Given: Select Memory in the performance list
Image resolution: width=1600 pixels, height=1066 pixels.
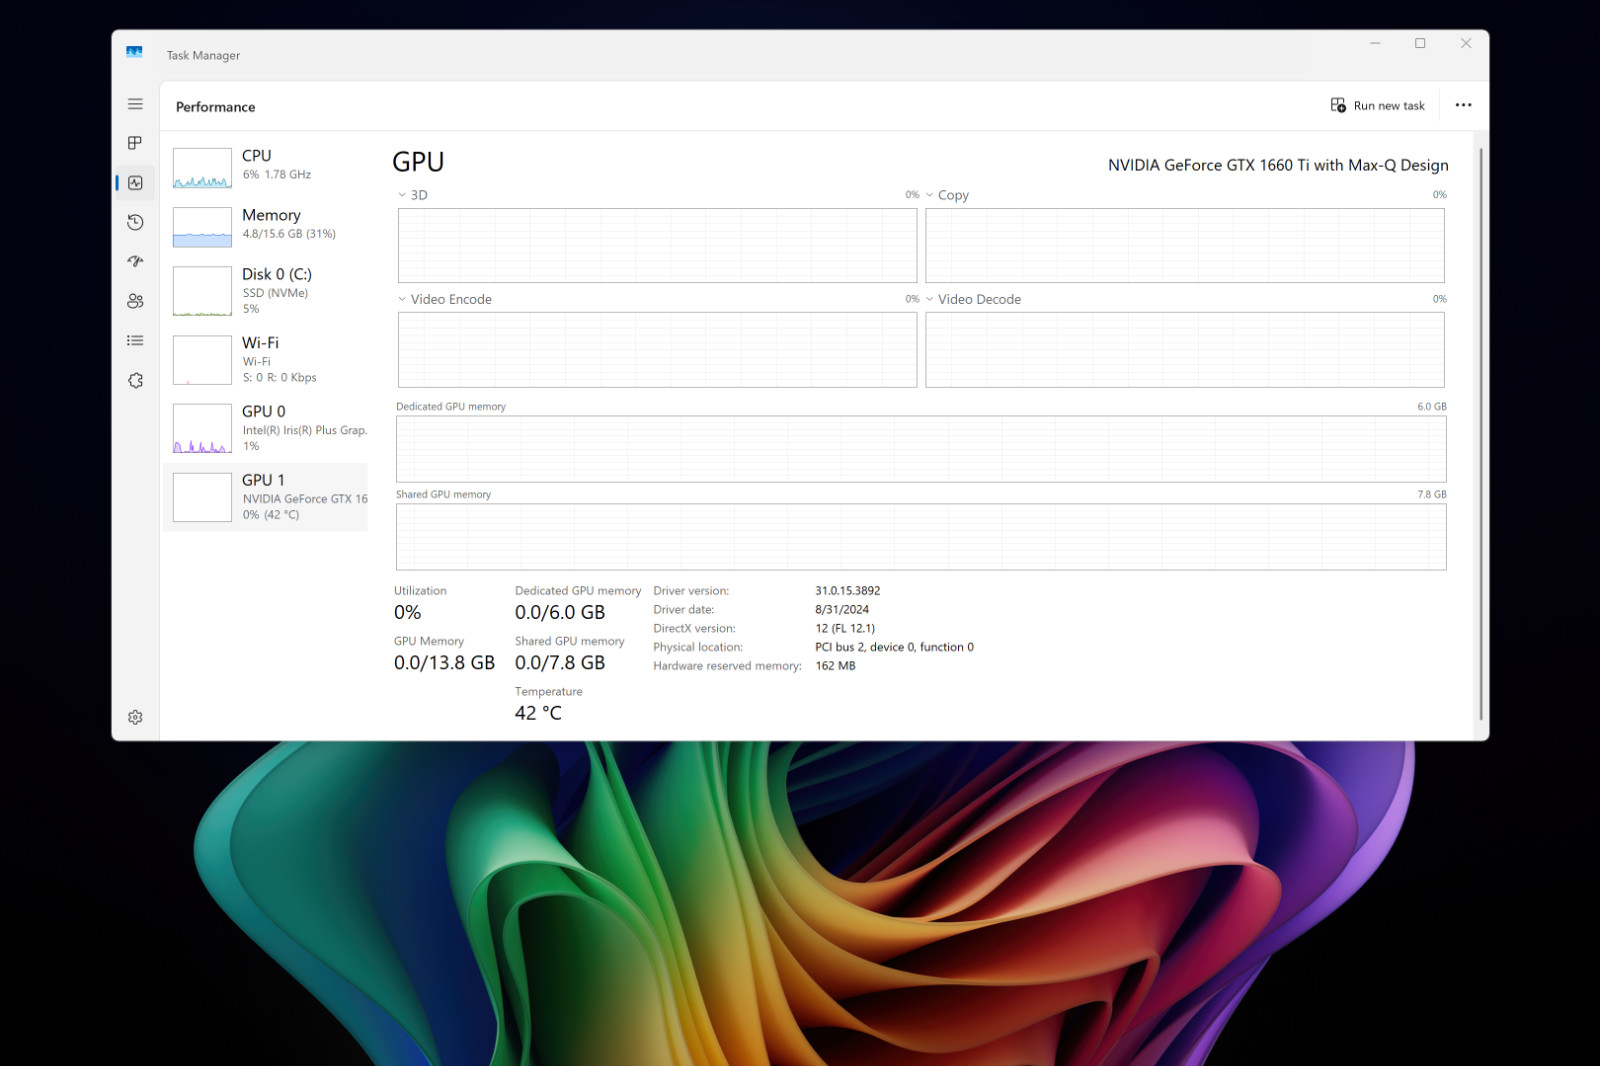Looking at the screenshot, I should [266, 226].
